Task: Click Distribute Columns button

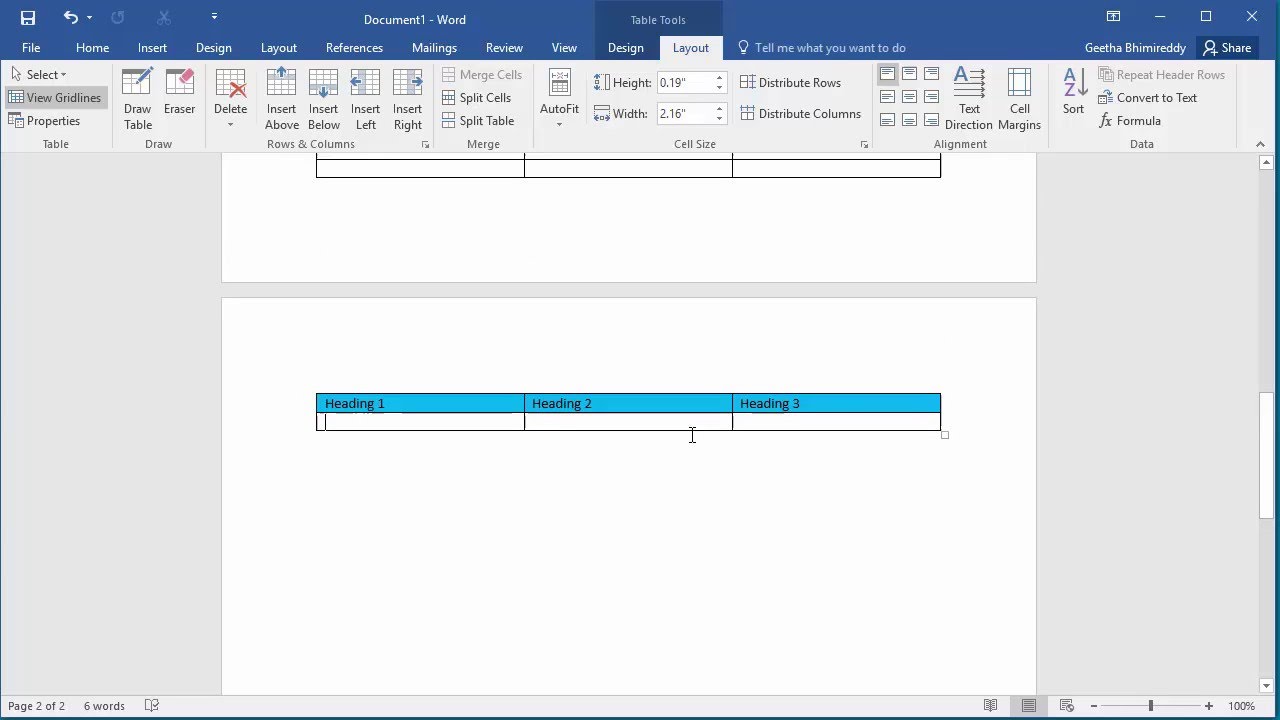Action: click(801, 114)
